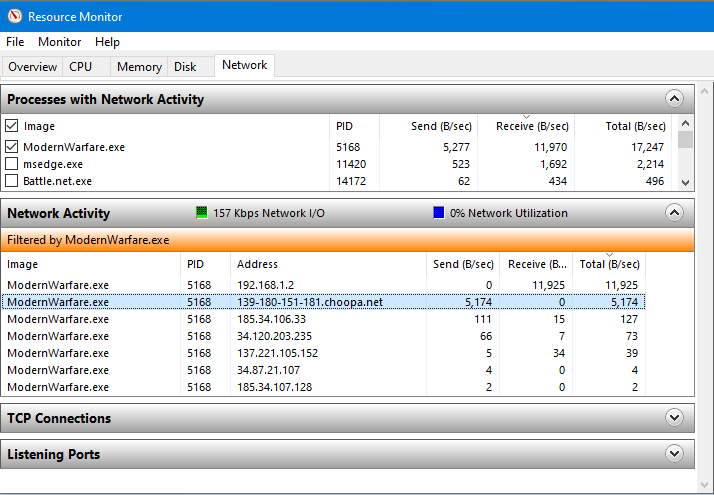Select the 185.34.107.128 address row

[x=323, y=387]
